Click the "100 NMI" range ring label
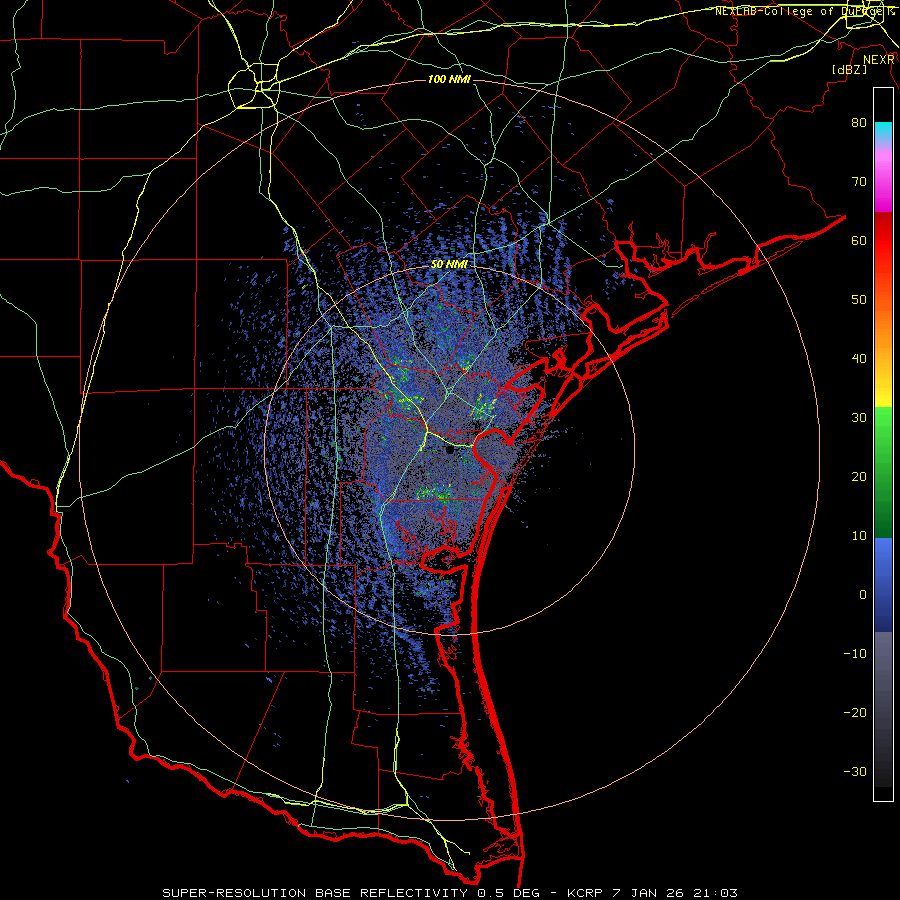 (x=449, y=79)
